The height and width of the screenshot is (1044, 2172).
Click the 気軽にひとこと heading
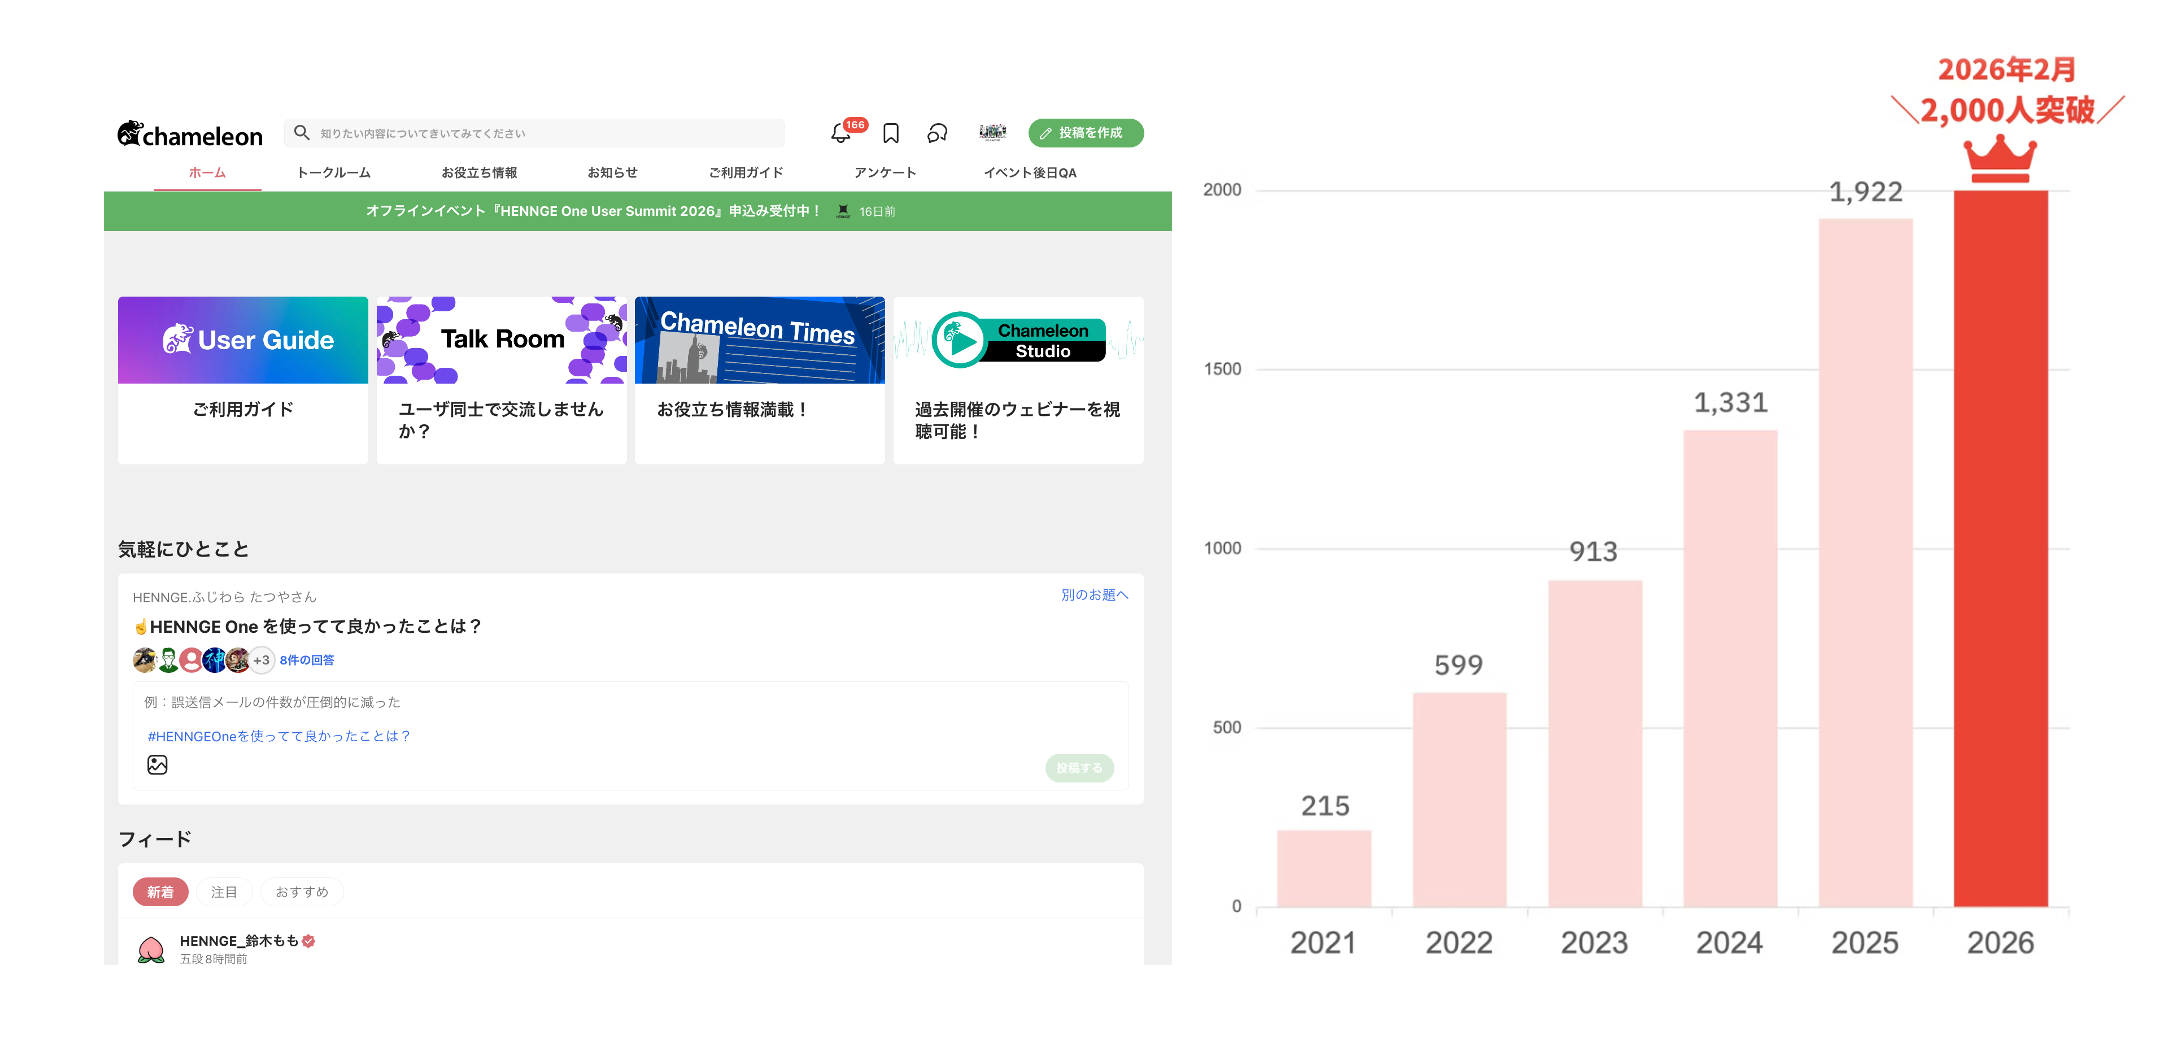point(184,549)
